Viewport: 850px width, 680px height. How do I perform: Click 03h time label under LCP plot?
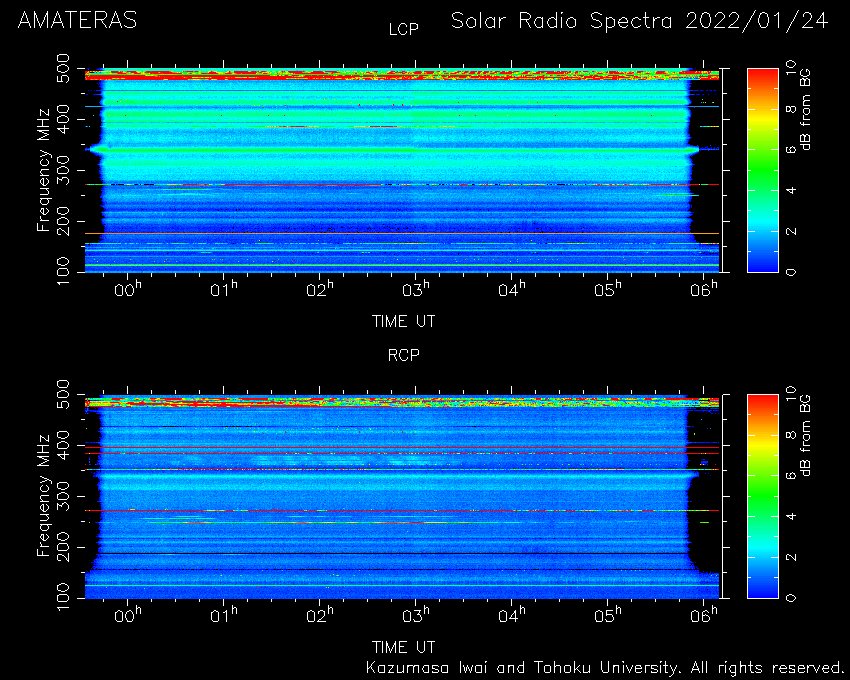click(x=416, y=289)
